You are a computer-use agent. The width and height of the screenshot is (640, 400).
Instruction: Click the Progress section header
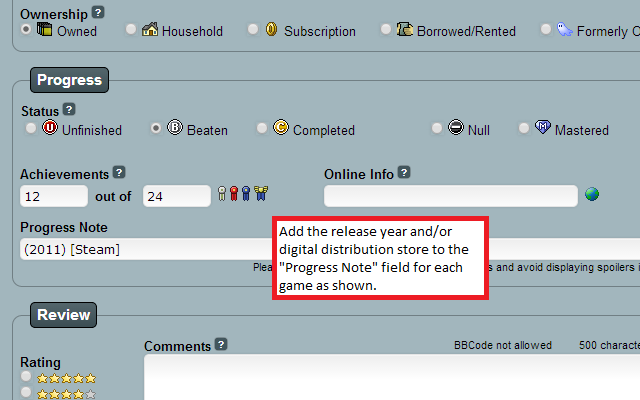click(69, 80)
